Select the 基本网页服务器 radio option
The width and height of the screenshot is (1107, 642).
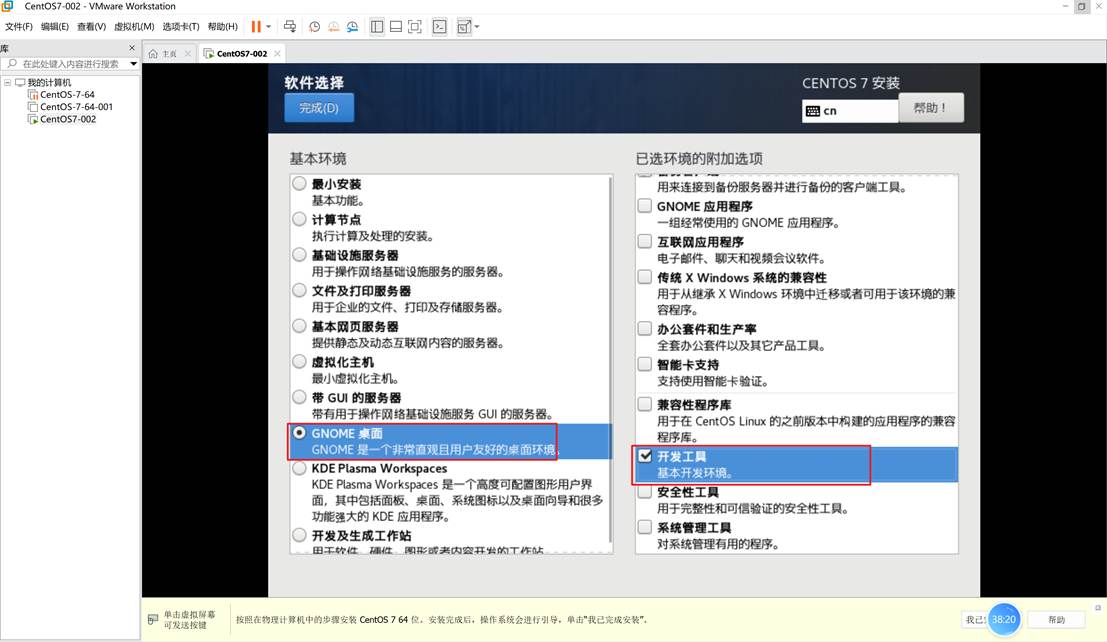point(299,326)
